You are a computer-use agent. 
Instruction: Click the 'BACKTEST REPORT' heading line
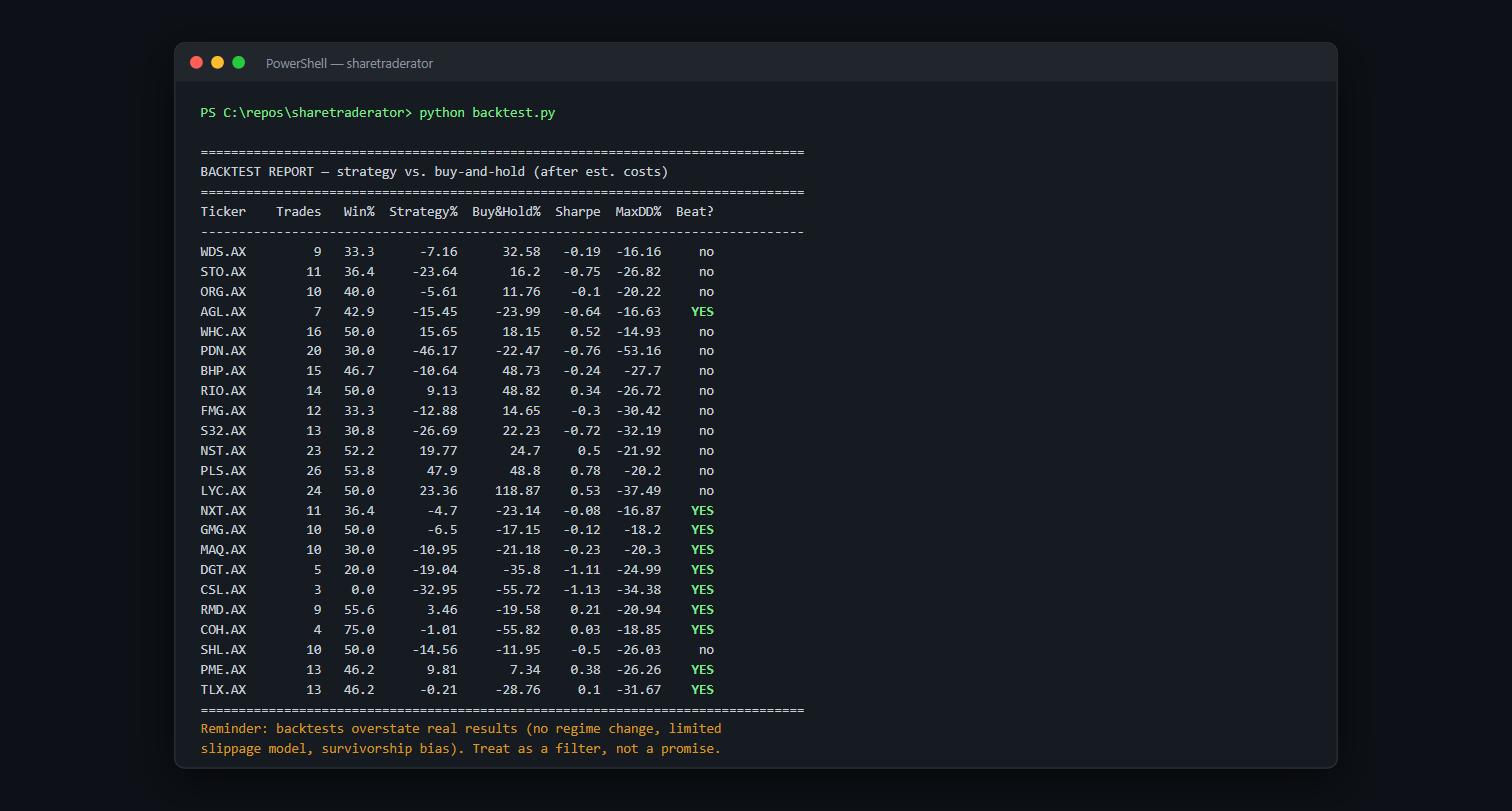coord(434,171)
